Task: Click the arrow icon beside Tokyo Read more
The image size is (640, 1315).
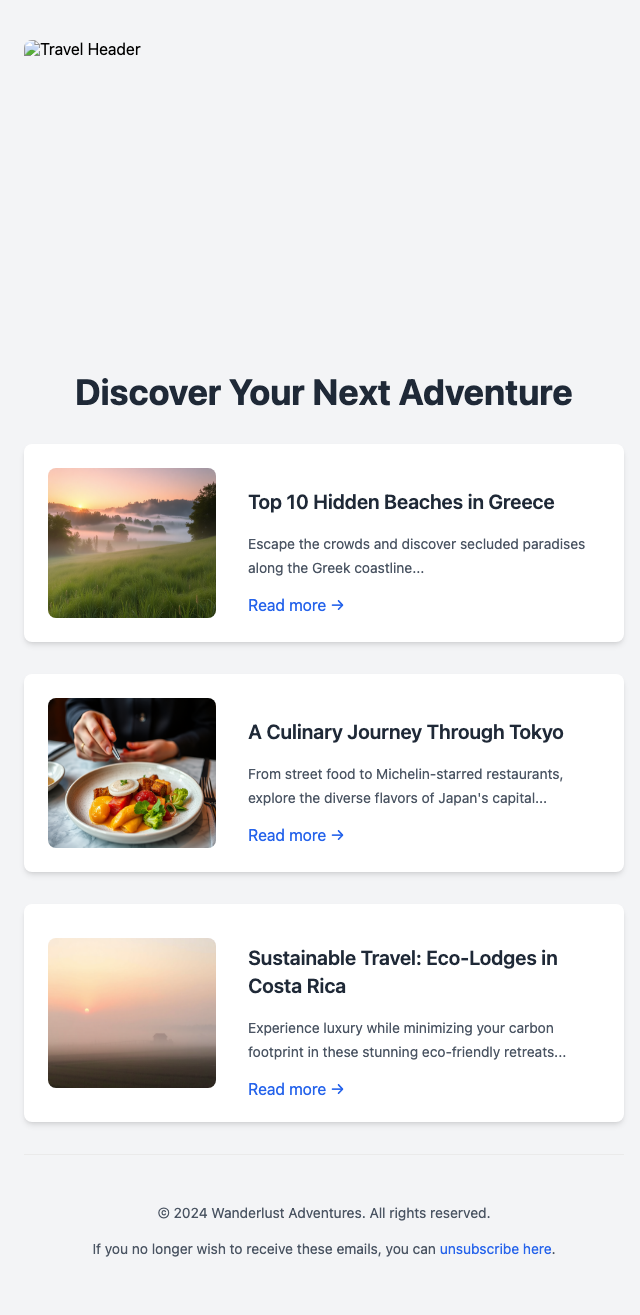Action: 338,835
